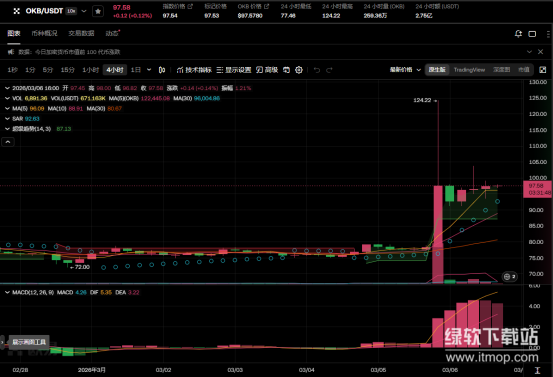Click the undo arrow in chart toolbar
553x377 pixels.
point(317,70)
